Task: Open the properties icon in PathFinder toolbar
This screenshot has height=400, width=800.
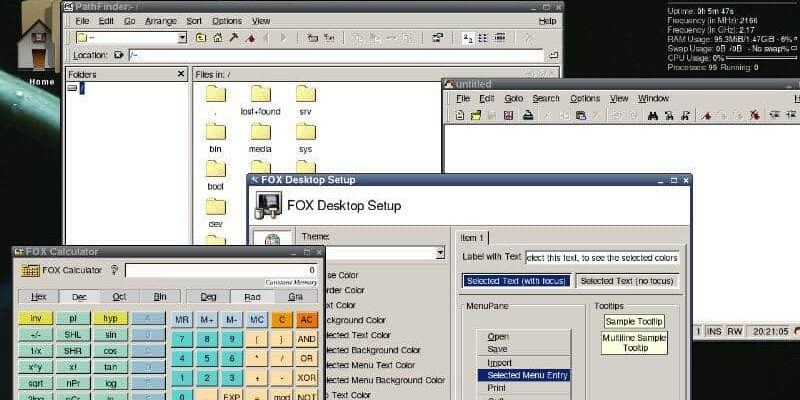Action: (437, 38)
